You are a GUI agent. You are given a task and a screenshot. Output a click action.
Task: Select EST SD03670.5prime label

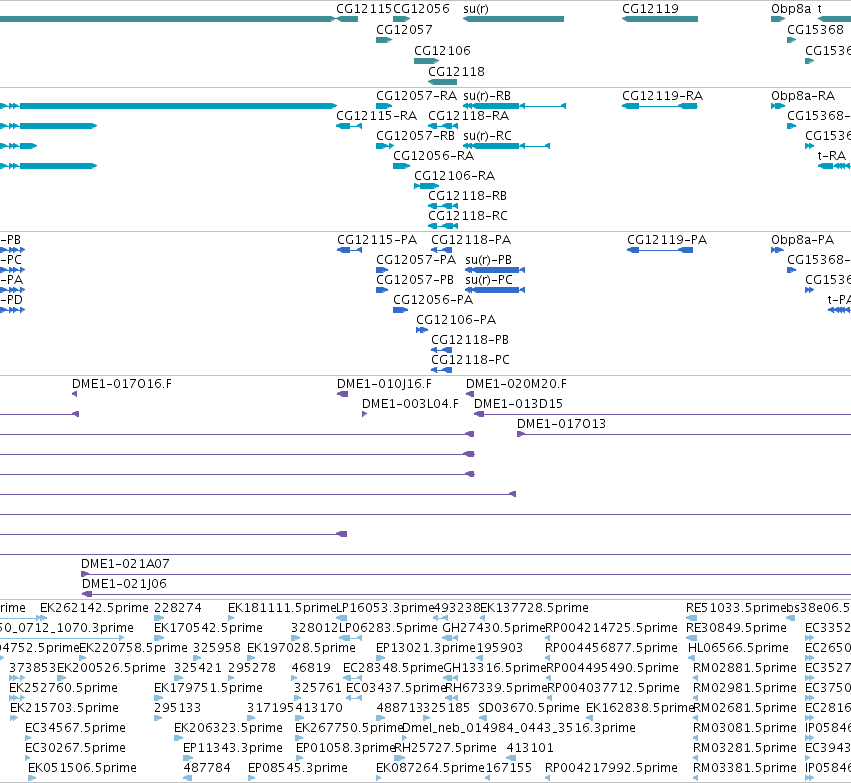coord(529,709)
